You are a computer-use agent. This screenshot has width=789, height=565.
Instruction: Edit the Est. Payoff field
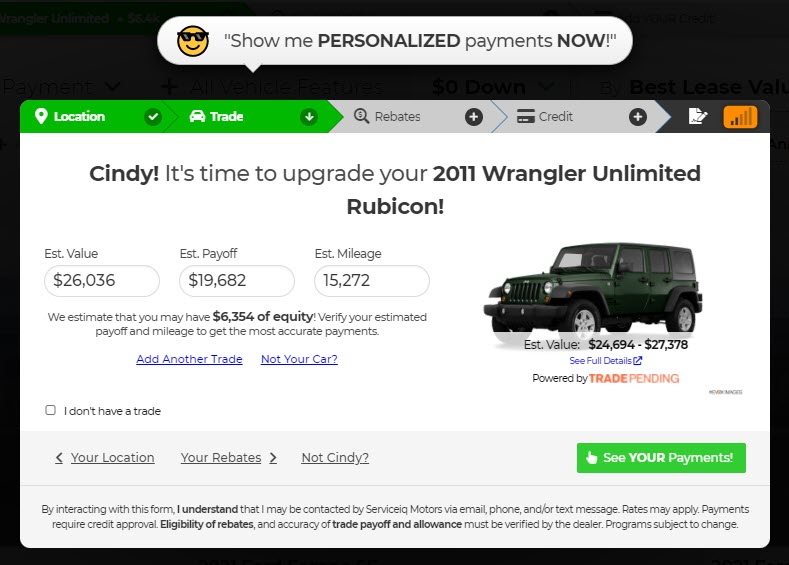coord(236,281)
